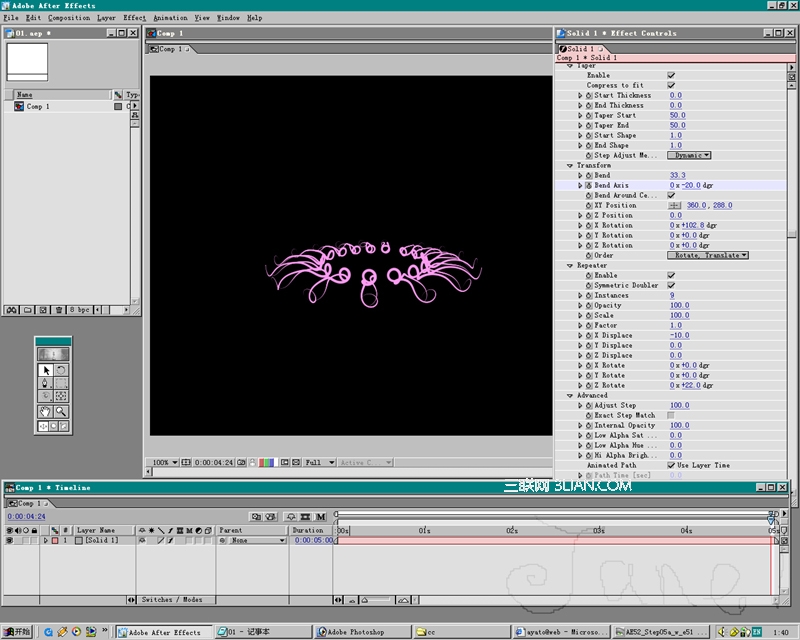Collapse the Repeater section triangle
The image size is (800, 640).
pos(570,266)
